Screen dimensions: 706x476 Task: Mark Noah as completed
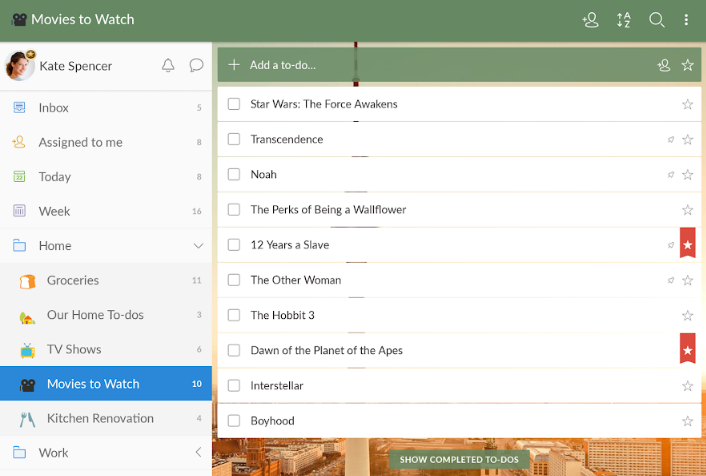[234, 174]
